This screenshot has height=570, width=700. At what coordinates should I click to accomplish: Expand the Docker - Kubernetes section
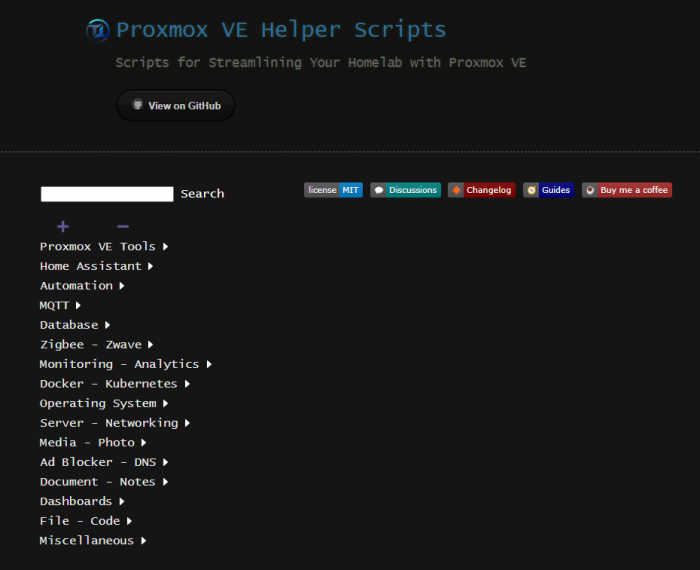pos(114,384)
